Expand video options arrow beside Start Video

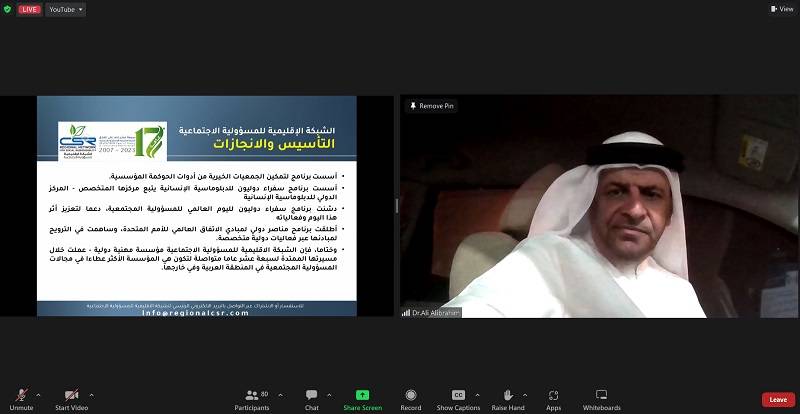pos(91,395)
